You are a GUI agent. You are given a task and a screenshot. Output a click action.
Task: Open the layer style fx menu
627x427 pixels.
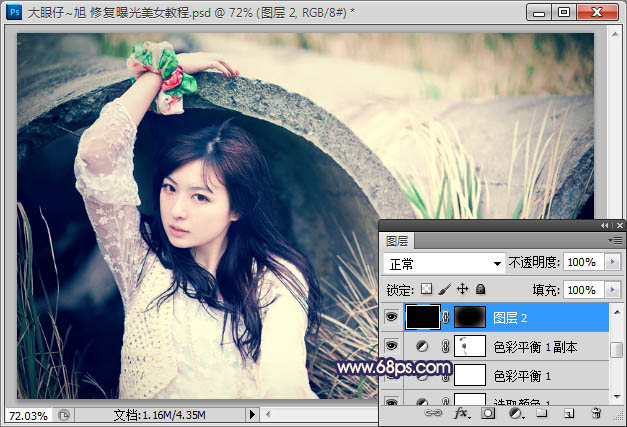pos(462,413)
